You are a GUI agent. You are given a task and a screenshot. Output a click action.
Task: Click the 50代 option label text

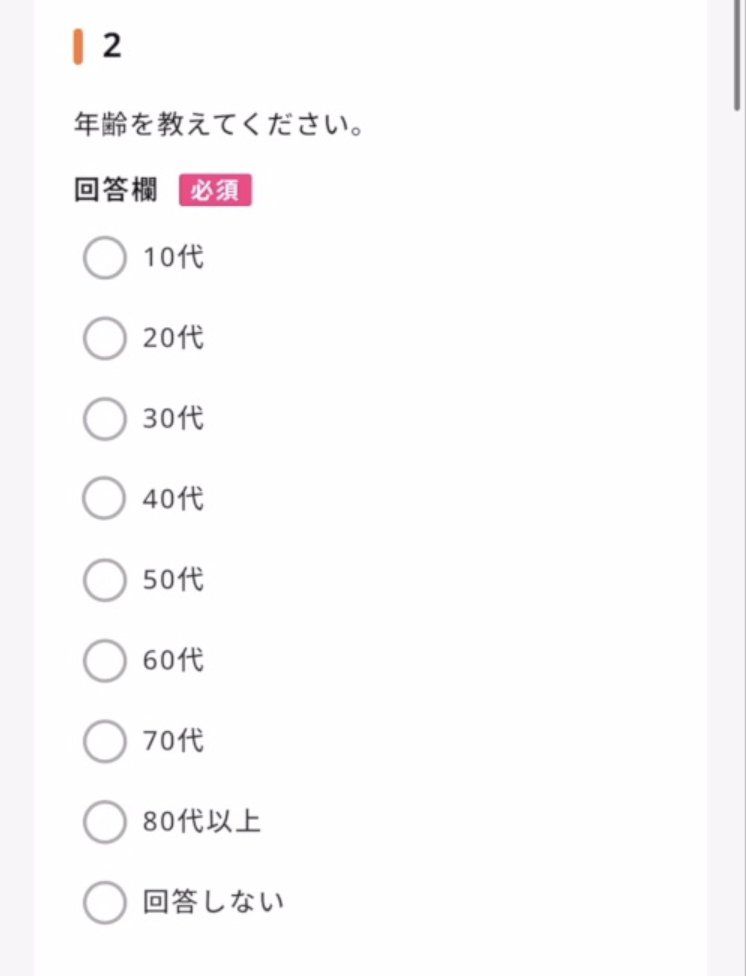(x=173, y=580)
